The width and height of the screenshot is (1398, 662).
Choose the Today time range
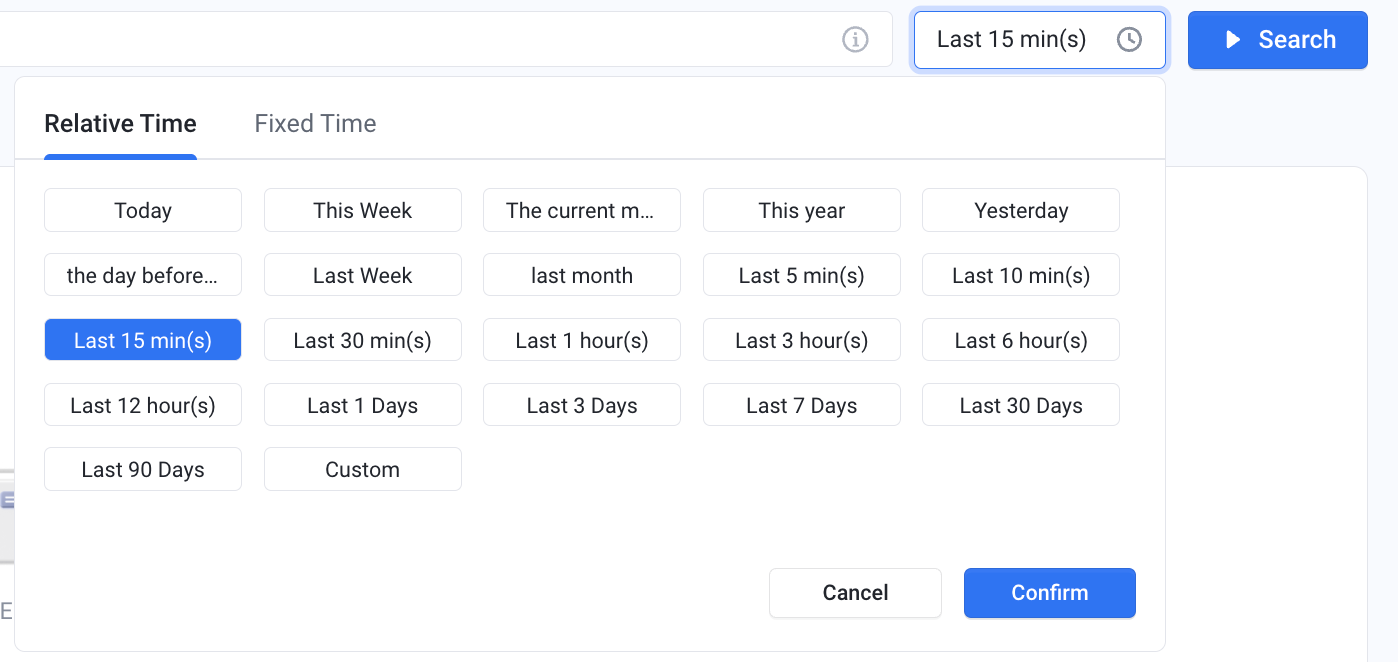(x=143, y=210)
